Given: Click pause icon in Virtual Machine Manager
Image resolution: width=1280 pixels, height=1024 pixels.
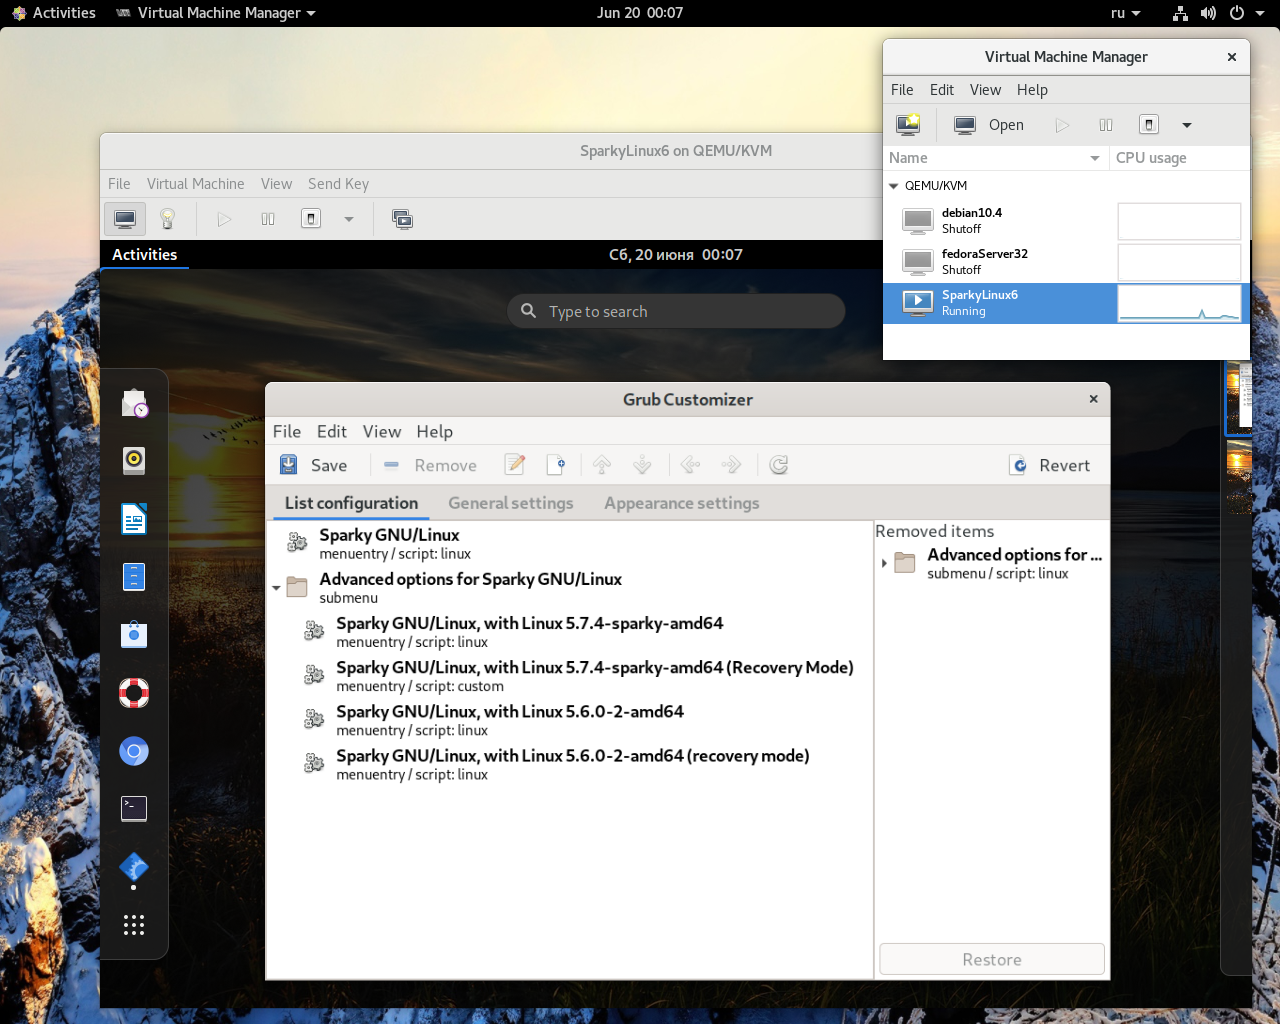Looking at the screenshot, I should [x=1106, y=125].
